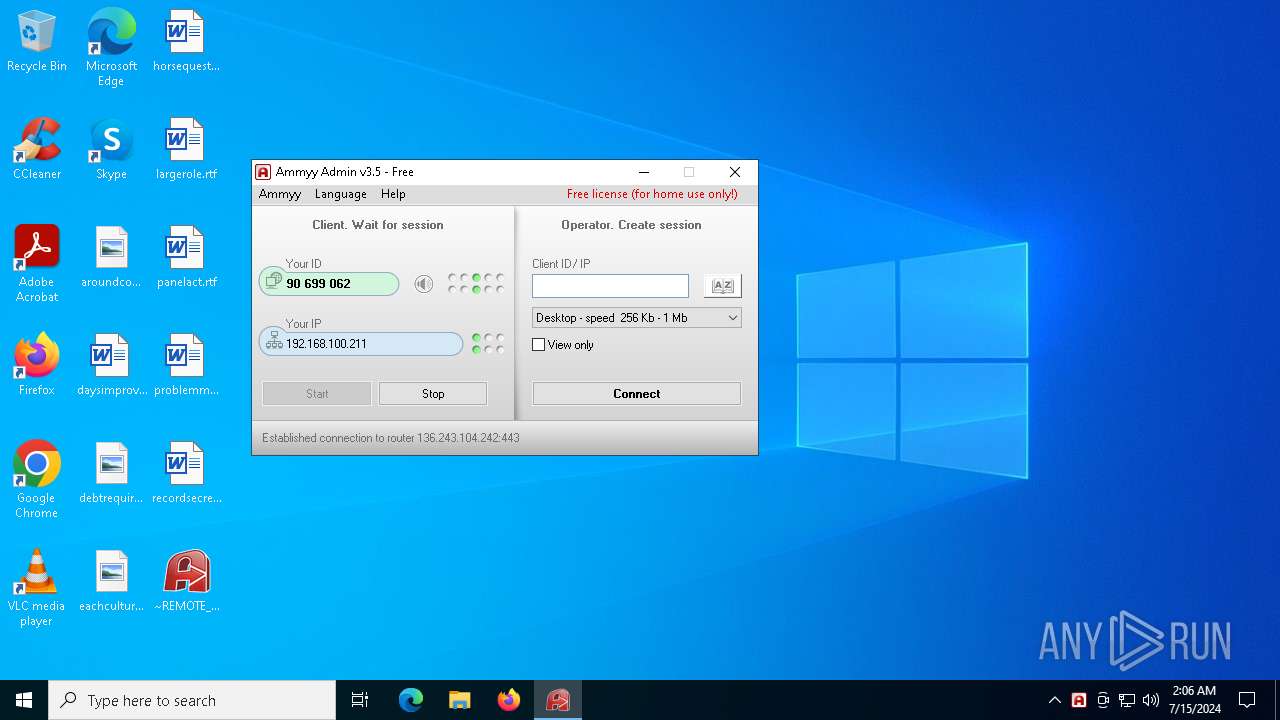Image resolution: width=1280 pixels, height=720 pixels.
Task: Click the computer icon in Your ID field
Action: tap(273, 283)
